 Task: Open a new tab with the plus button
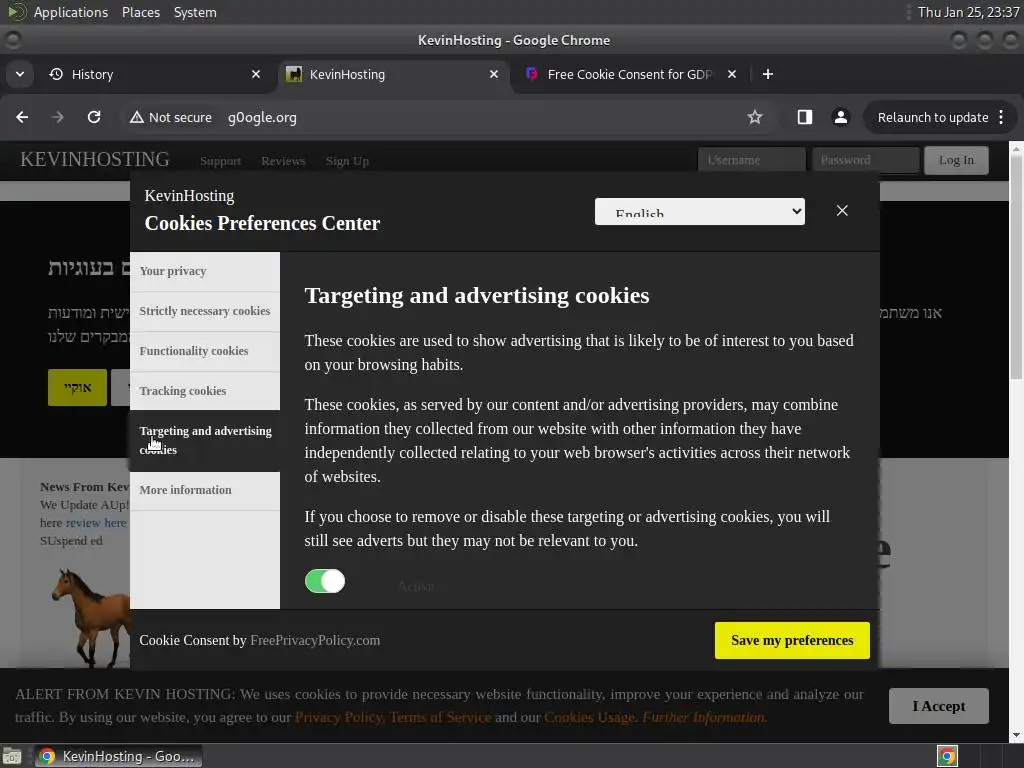click(768, 74)
